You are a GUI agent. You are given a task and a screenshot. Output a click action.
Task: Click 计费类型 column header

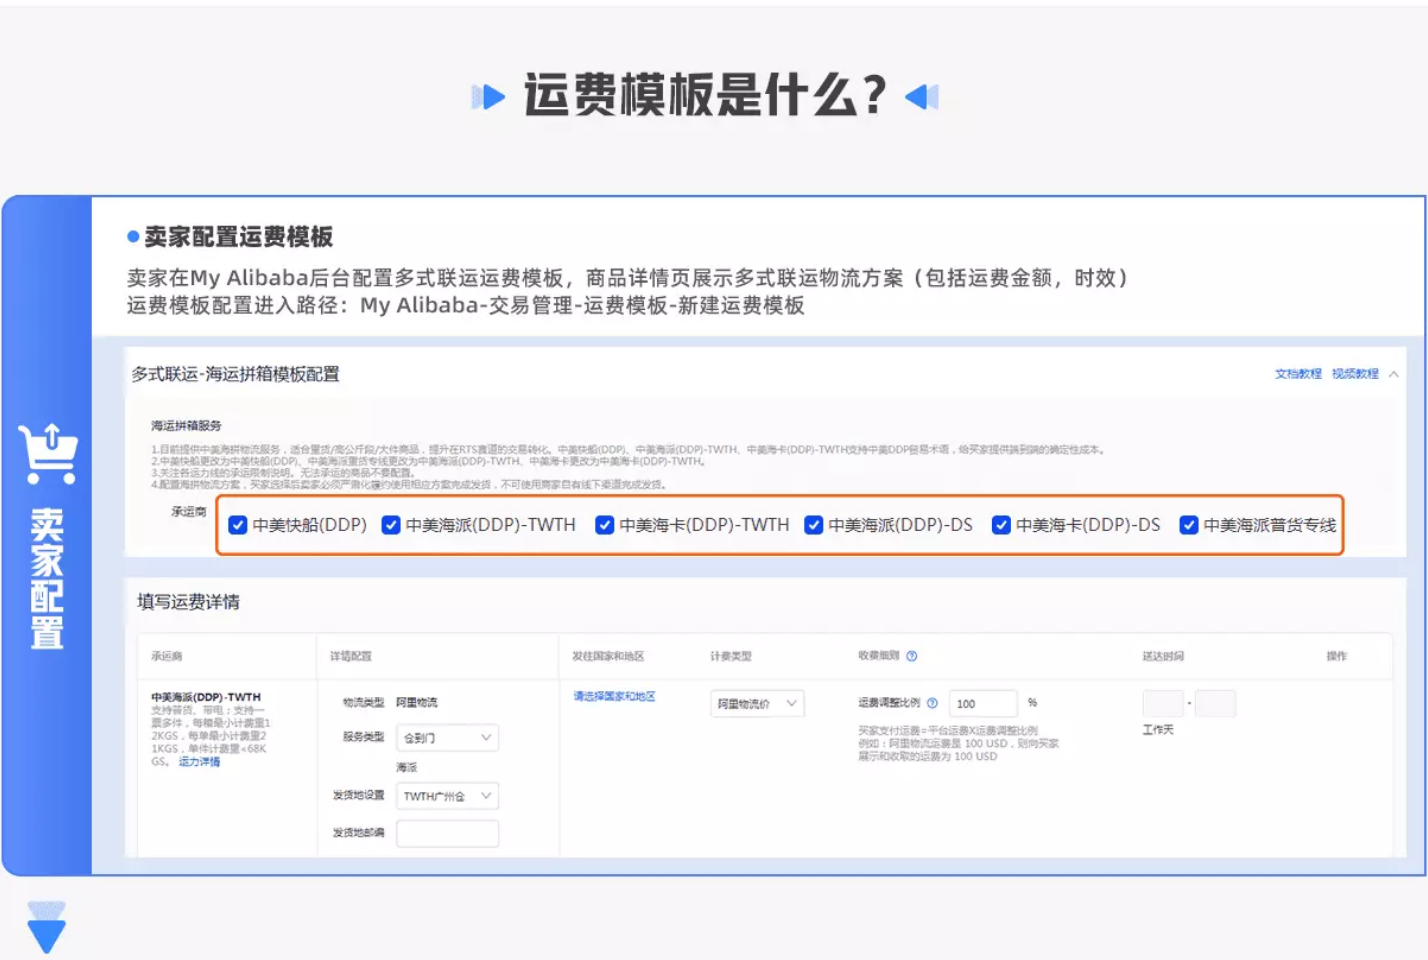pos(731,657)
